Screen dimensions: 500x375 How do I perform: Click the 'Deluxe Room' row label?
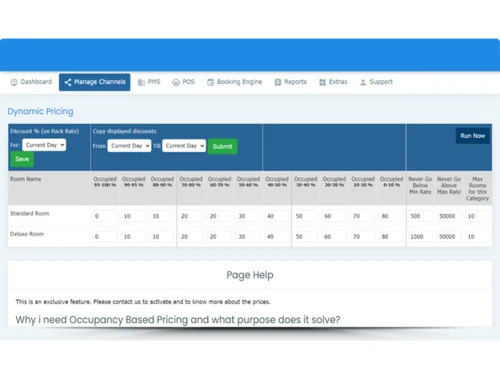(27, 234)
